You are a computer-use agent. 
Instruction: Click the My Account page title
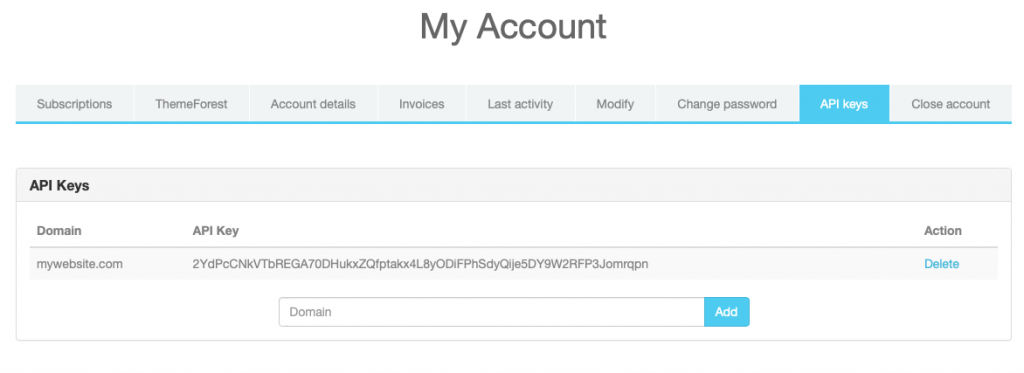click(513, 26)
